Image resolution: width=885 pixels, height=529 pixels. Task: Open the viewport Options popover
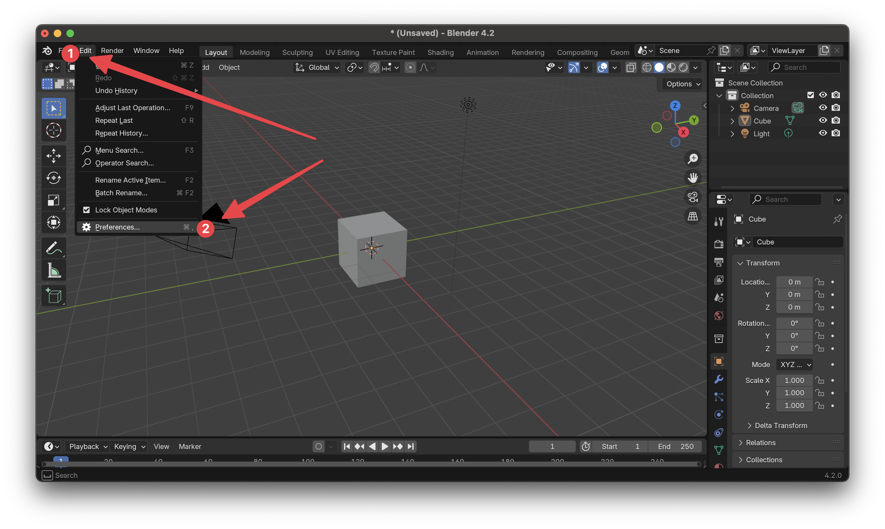pos(683,84)
